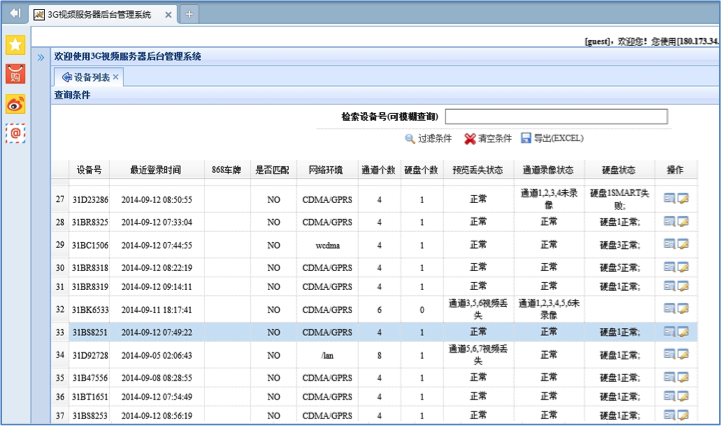Click 硬盘5正常 disk status cell
Image resolution: width=721 pixels, height=426 pixels.
click(619, 267)
